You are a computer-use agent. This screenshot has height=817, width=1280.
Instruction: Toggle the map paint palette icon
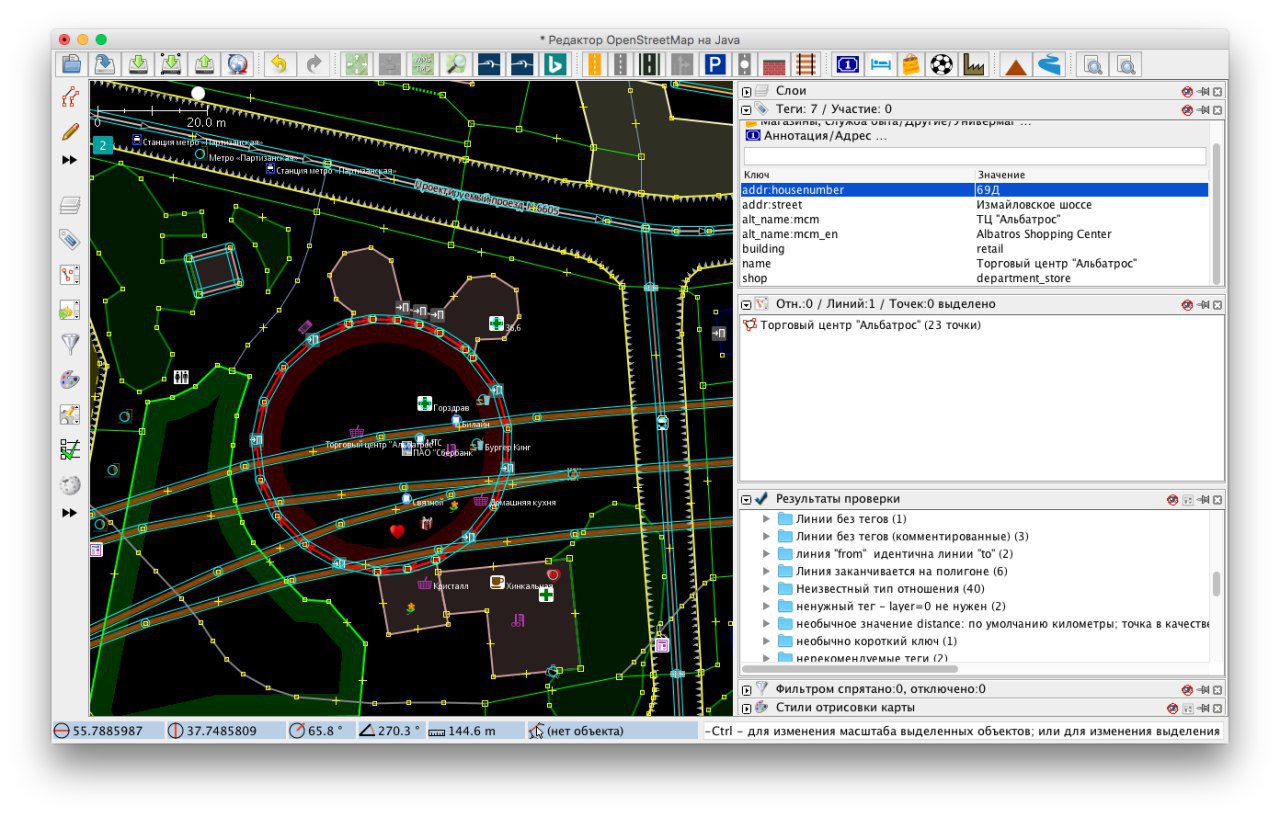coord(70,379)
